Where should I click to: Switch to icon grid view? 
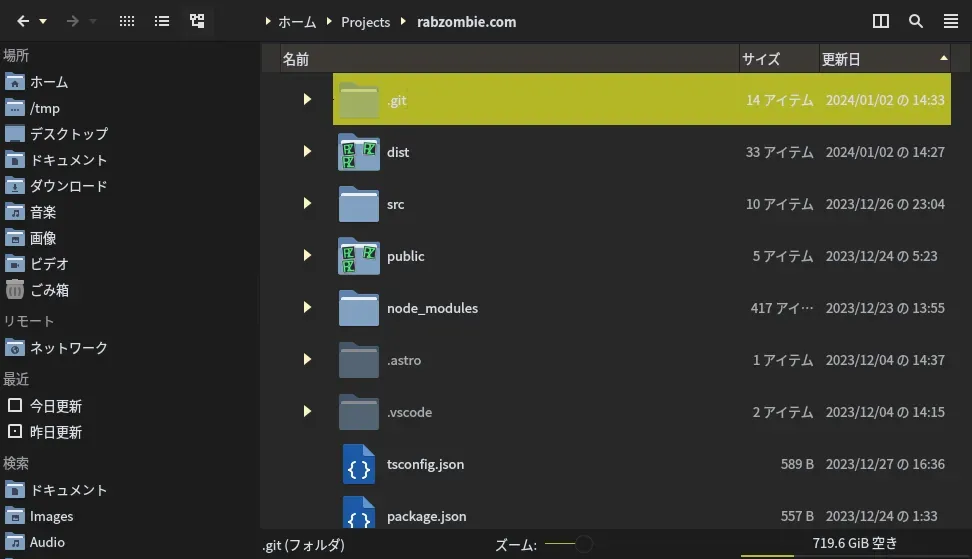coord(127,21)
